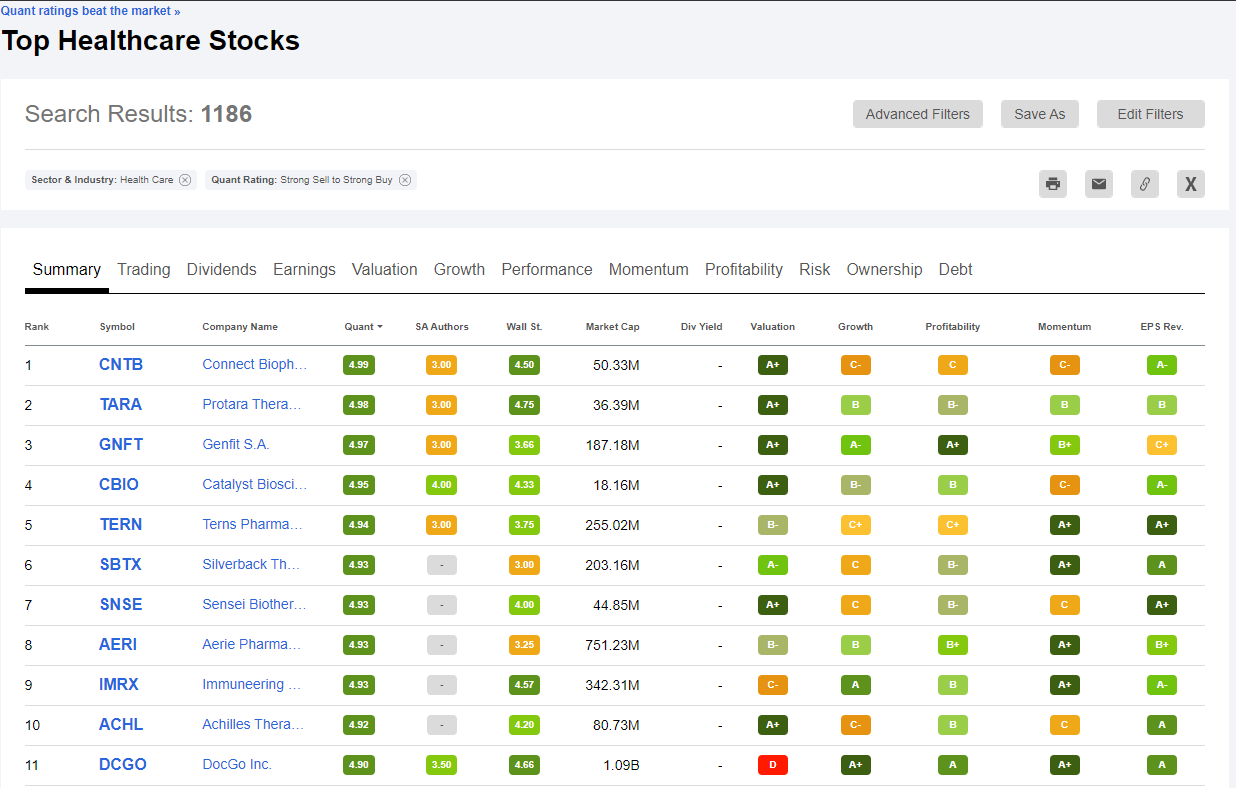Image resolution: width=1236 pixels, height=788 pixels.
Task: Click the SA Authors column header
Action: 442,327
